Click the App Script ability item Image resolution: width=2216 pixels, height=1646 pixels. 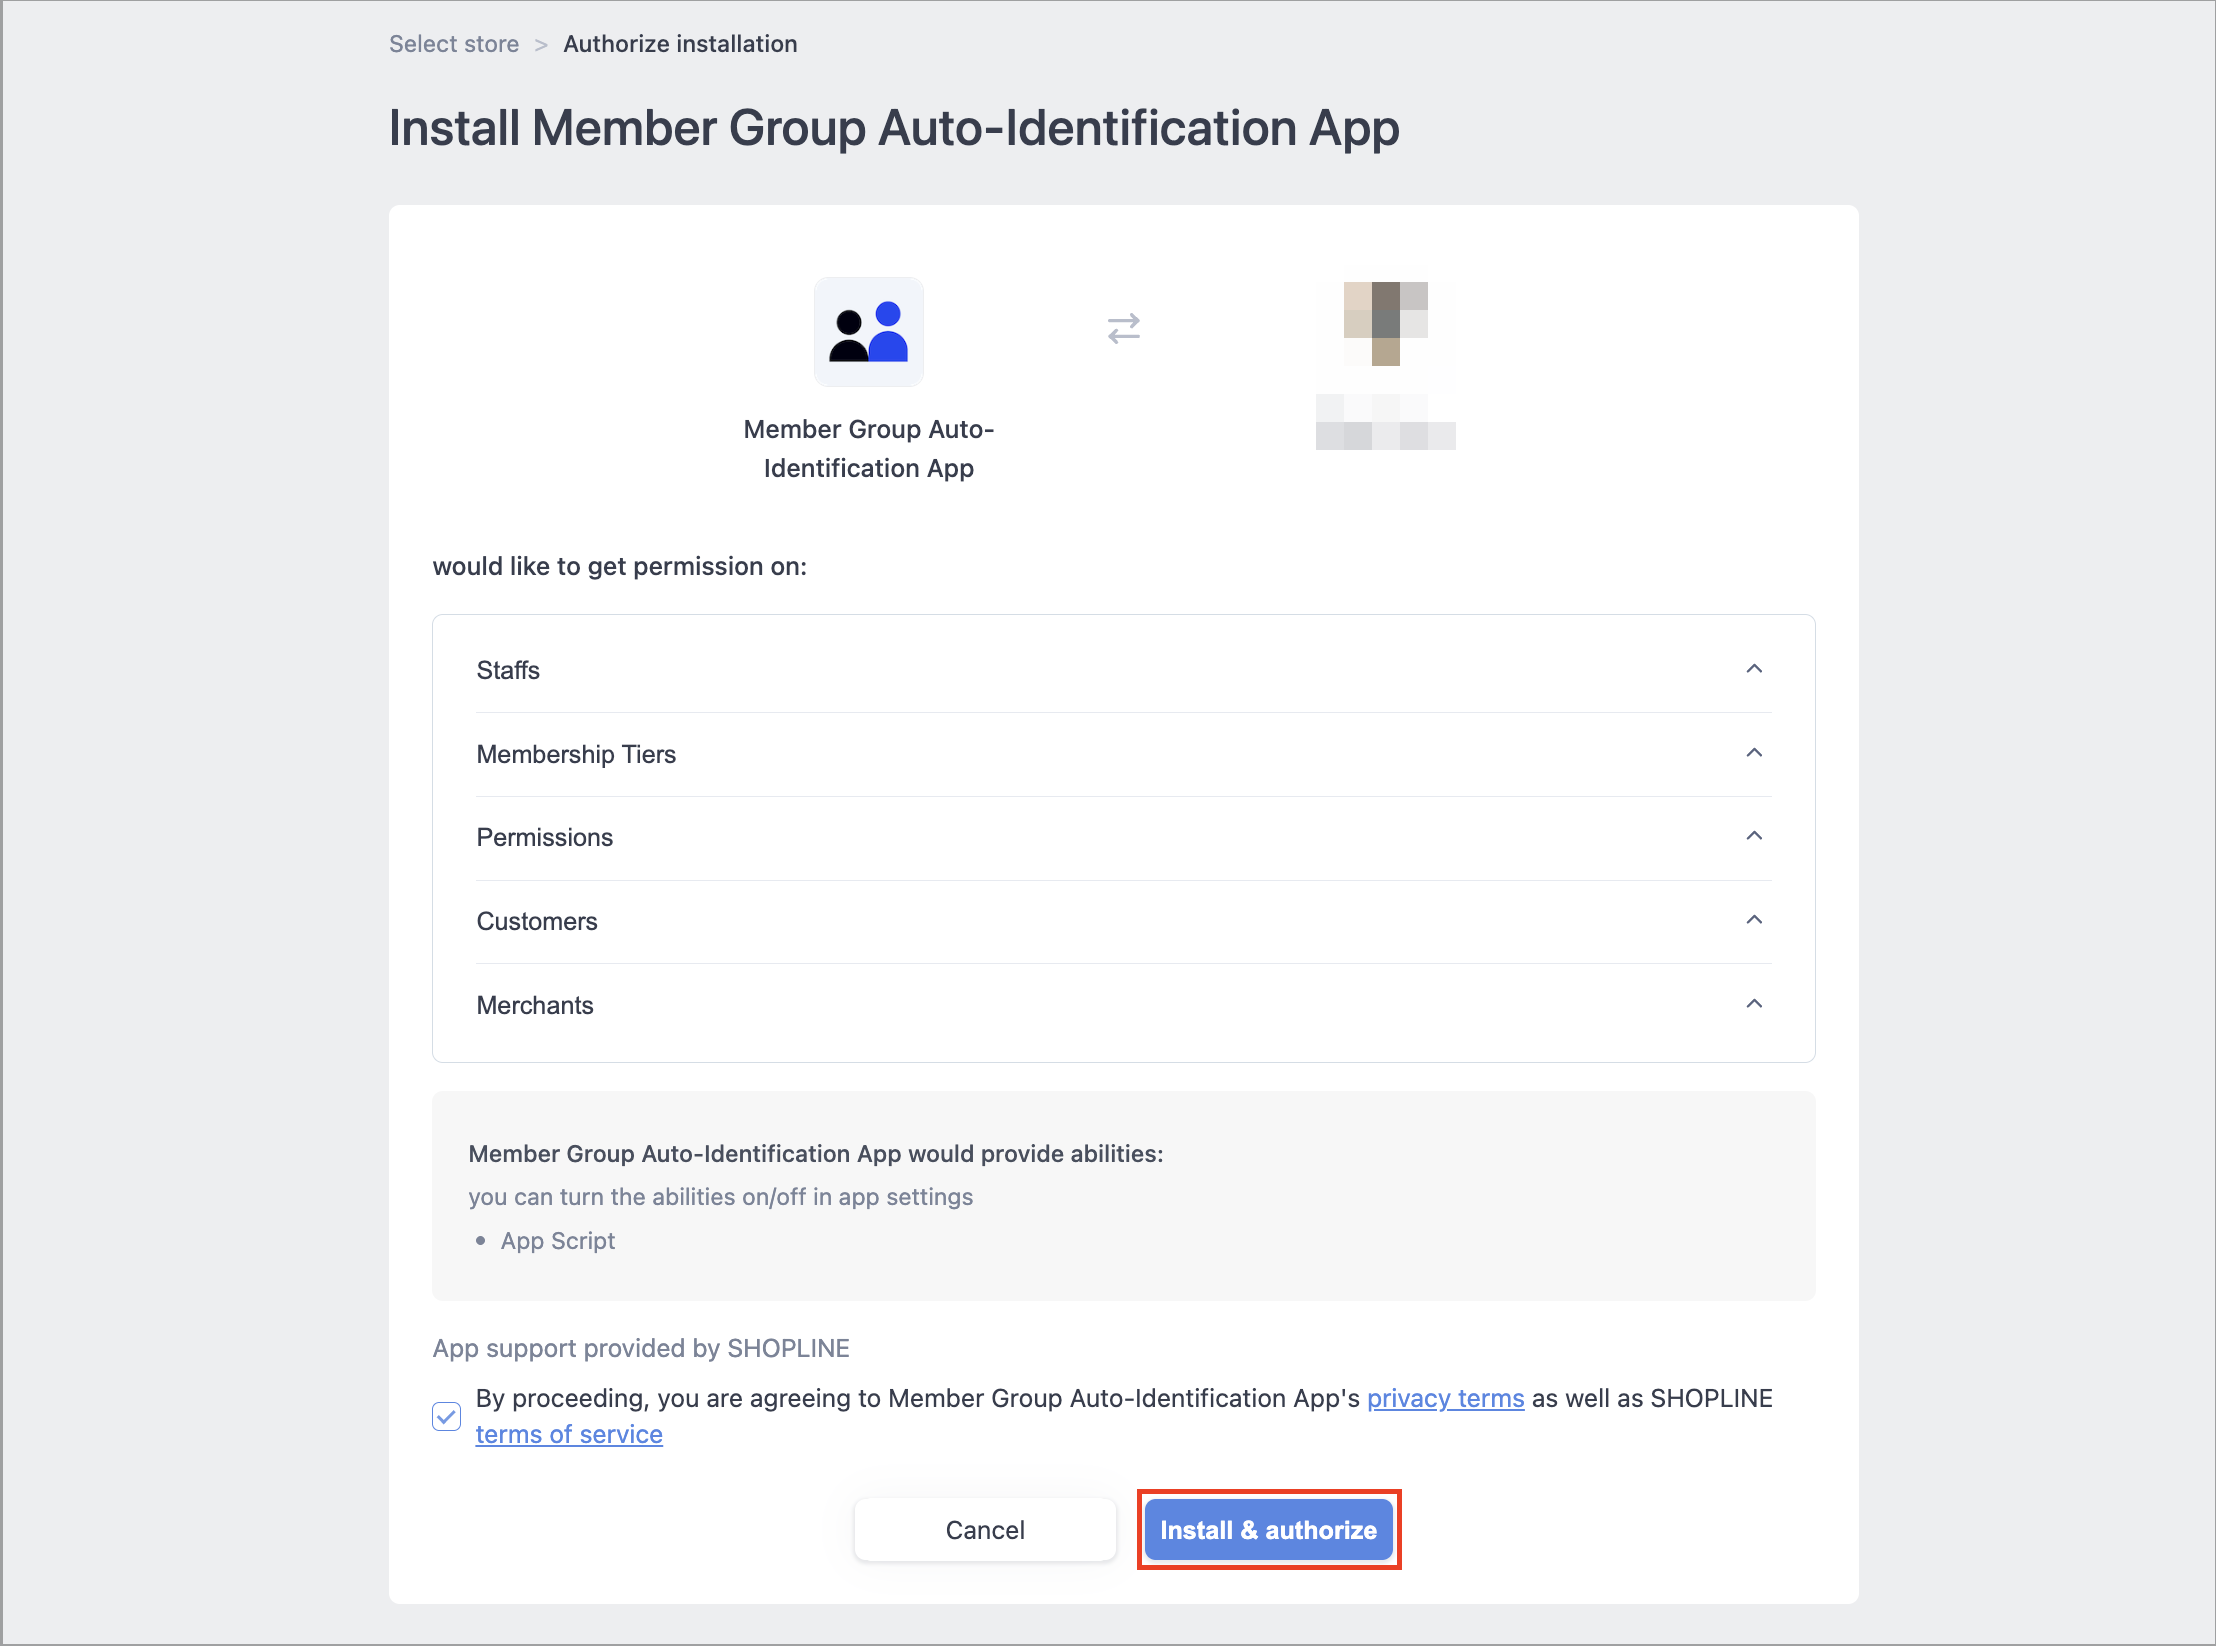558,1241
